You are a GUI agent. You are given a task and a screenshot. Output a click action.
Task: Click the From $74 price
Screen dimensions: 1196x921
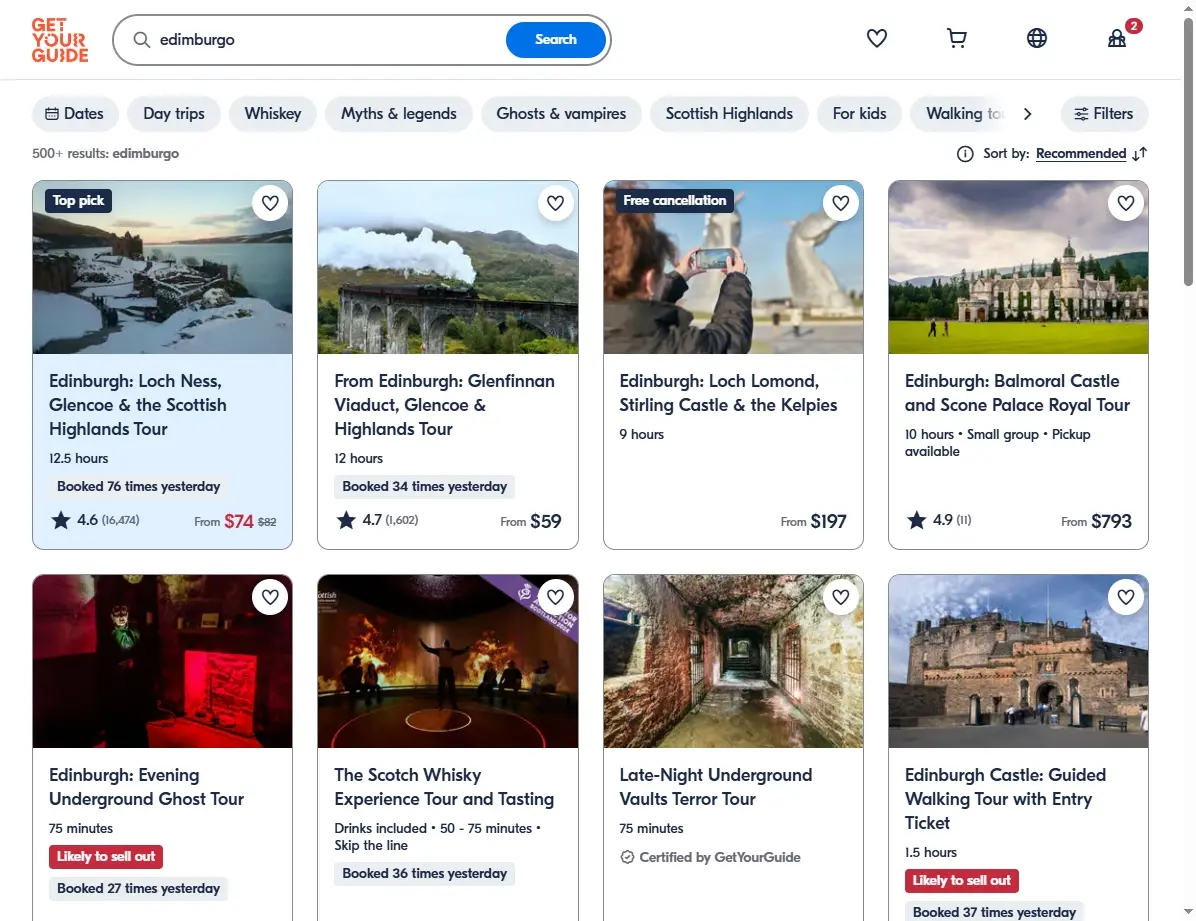(235, 521)
